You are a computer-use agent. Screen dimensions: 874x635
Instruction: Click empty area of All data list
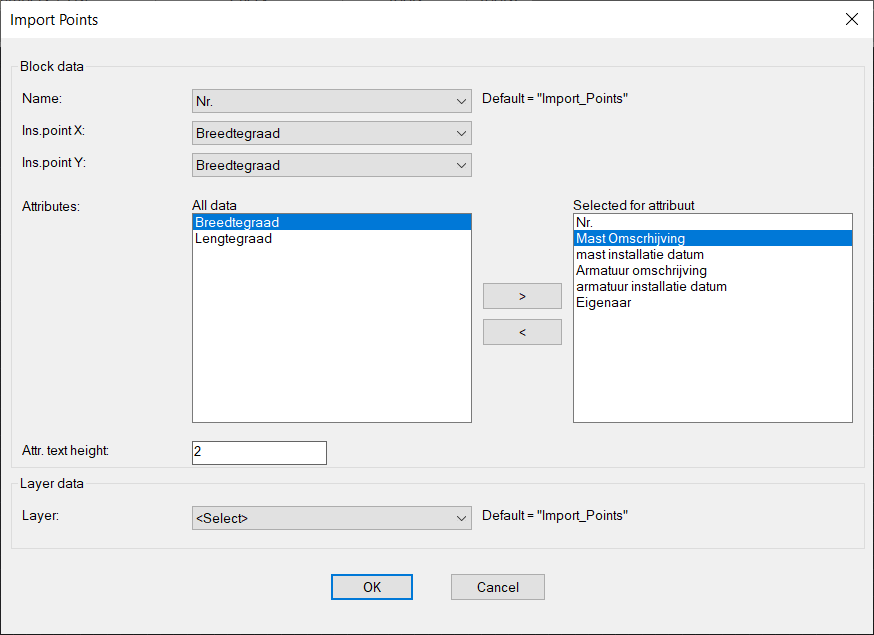click(x=332, y=335)
